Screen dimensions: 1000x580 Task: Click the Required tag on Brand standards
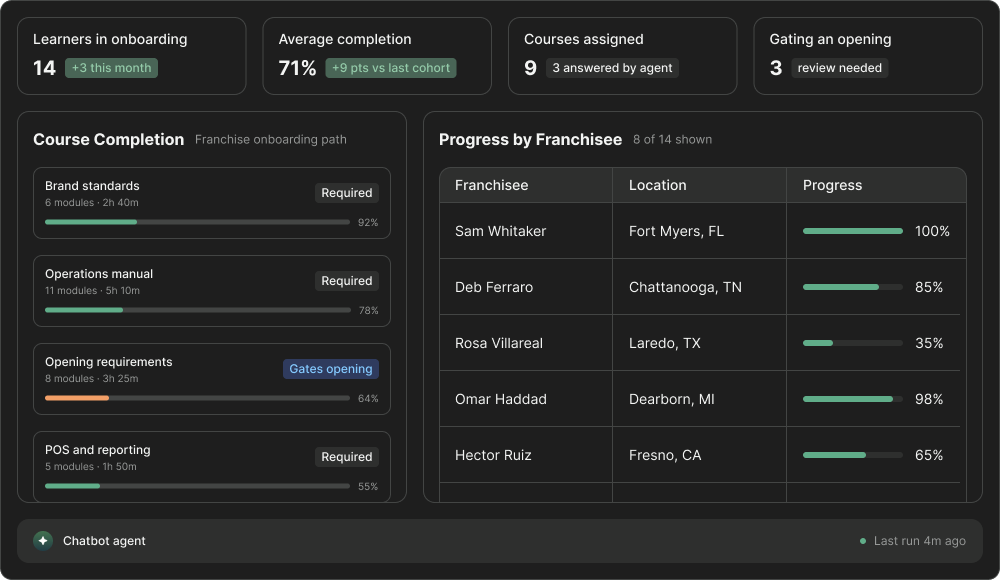pyautogui.click(x=346, y=193)
